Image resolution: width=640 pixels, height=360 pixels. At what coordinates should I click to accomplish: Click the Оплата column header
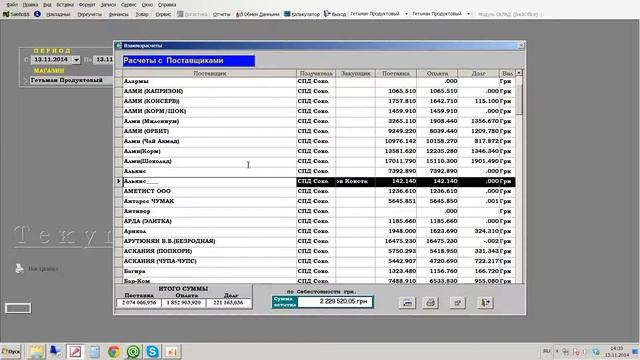(437, 73)
